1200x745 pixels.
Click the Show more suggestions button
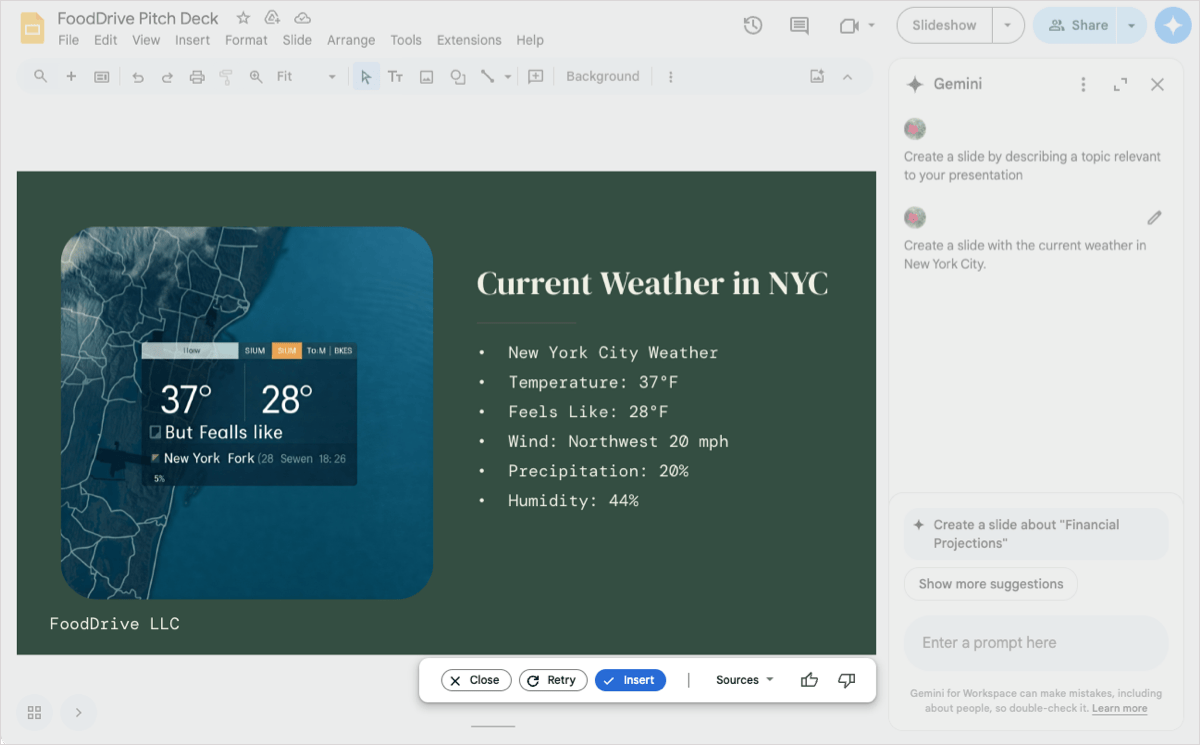pyautogui.click(x=991, y=584)
